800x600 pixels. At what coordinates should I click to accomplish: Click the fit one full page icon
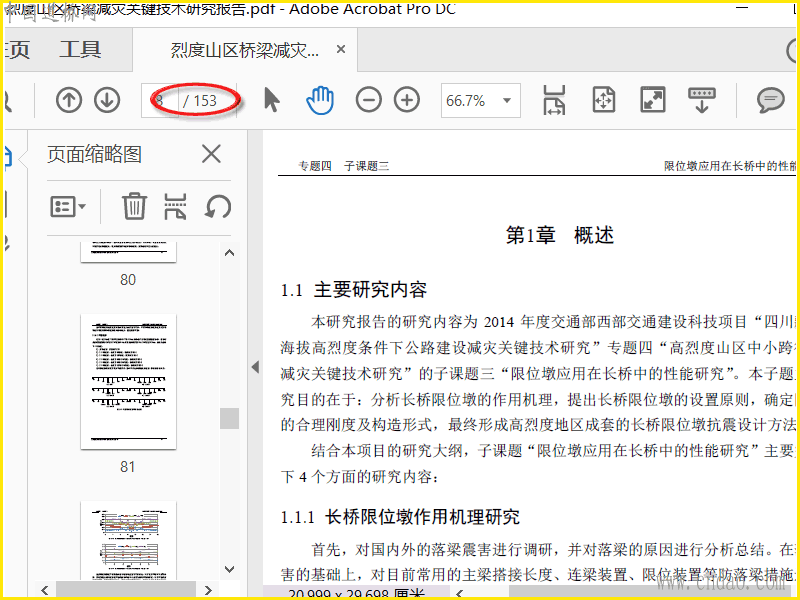[x=604, y=100]
